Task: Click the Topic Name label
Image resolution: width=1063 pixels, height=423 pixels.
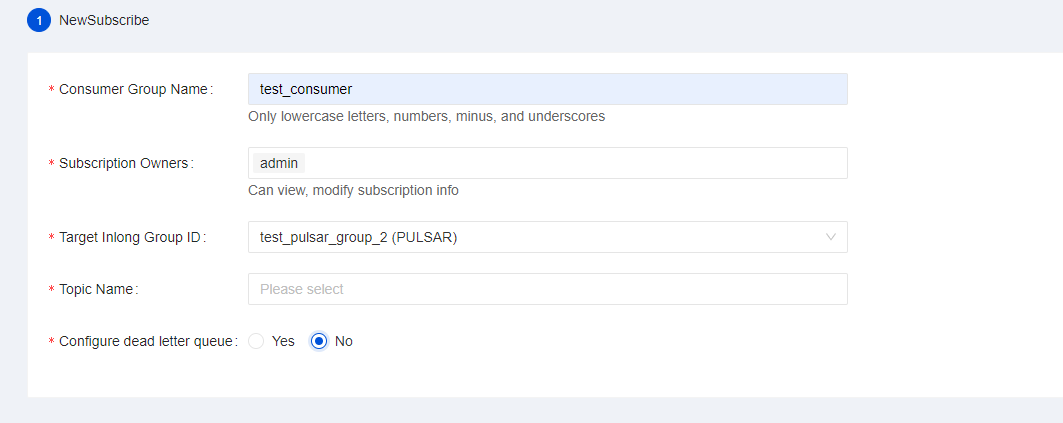Action: point(97,289)
